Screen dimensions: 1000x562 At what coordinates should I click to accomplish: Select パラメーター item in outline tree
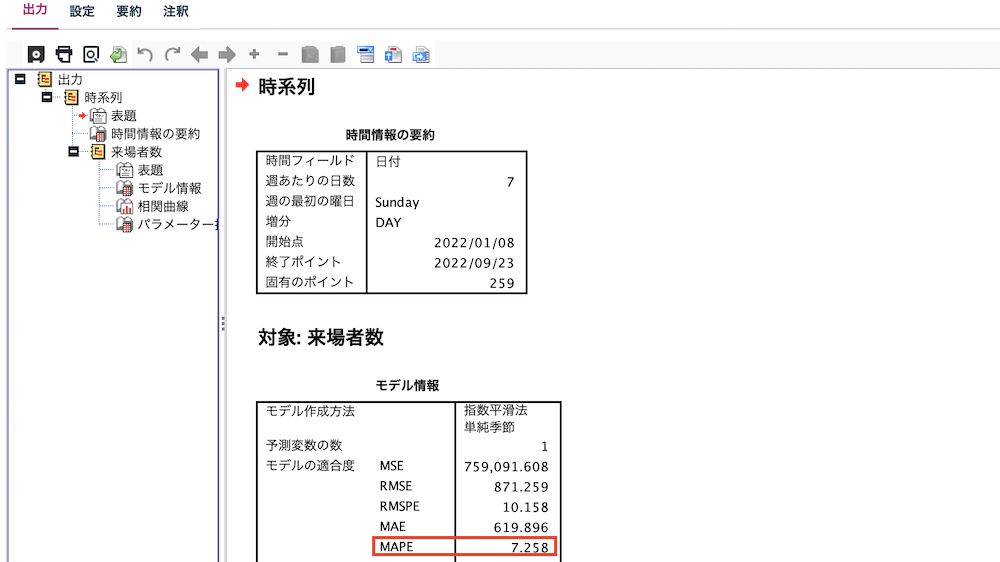click(177, 225)
